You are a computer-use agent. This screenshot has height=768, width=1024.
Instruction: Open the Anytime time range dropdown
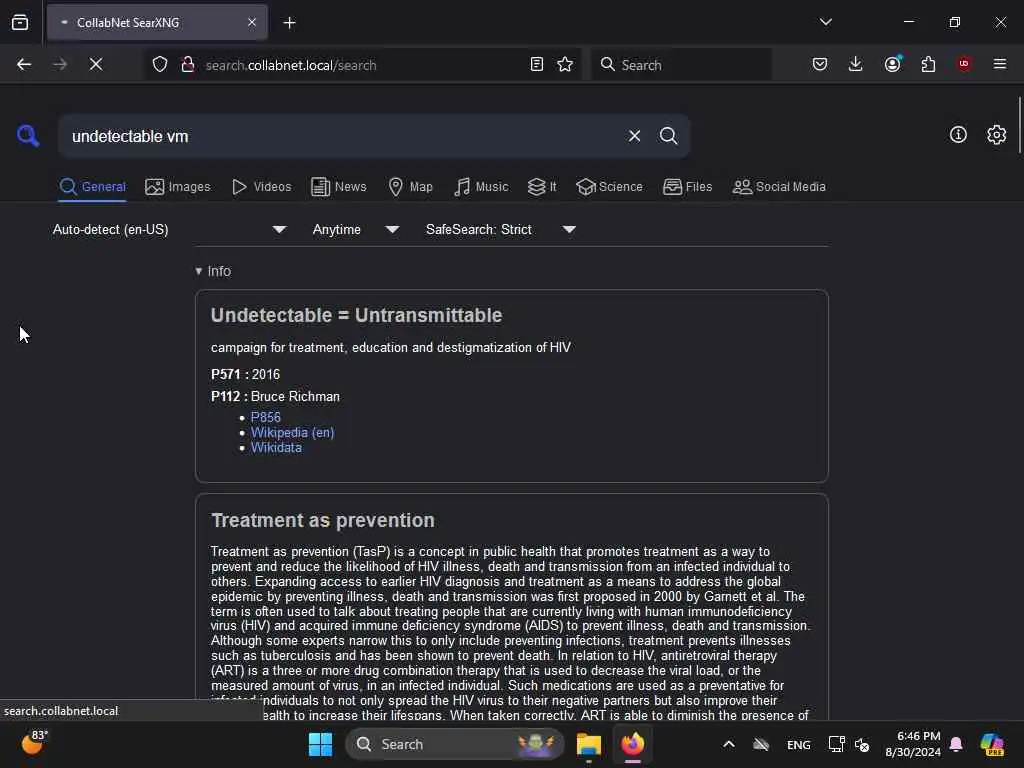pos(355,229)
